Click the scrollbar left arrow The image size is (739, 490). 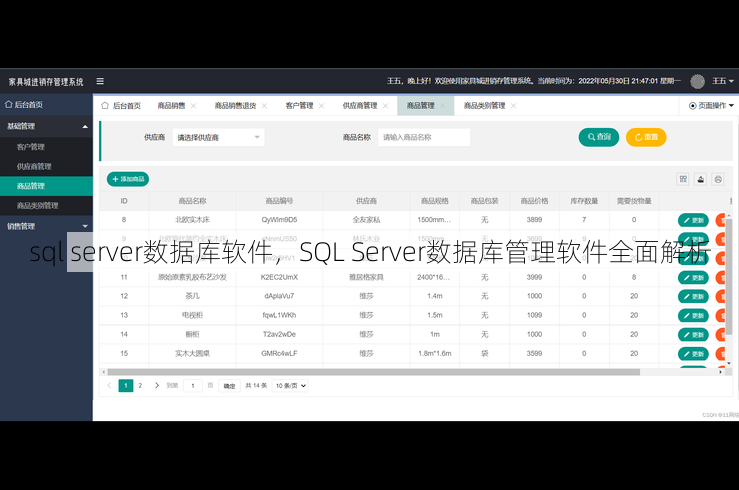[x=104, y=372]
